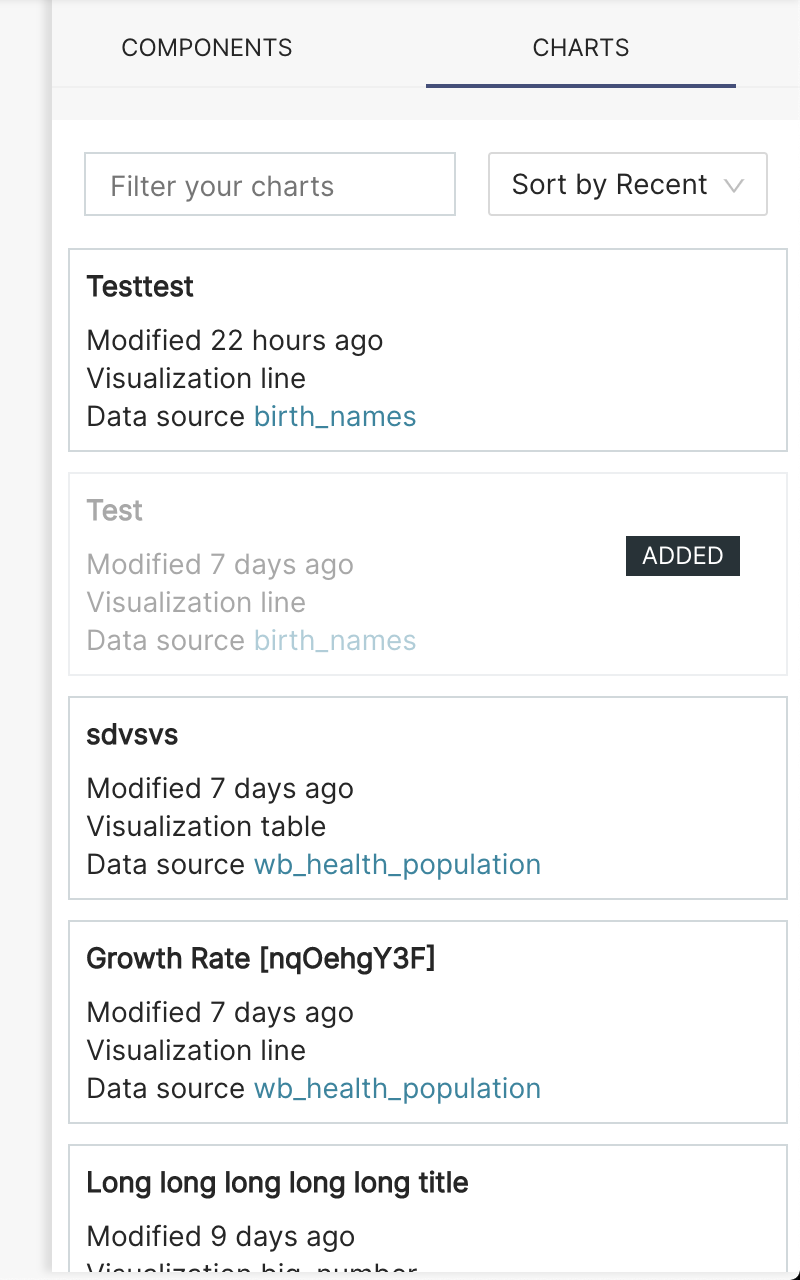Select the CHARTS tab
The height and width of the screenshot is (1280, 800).
point(580,48)
